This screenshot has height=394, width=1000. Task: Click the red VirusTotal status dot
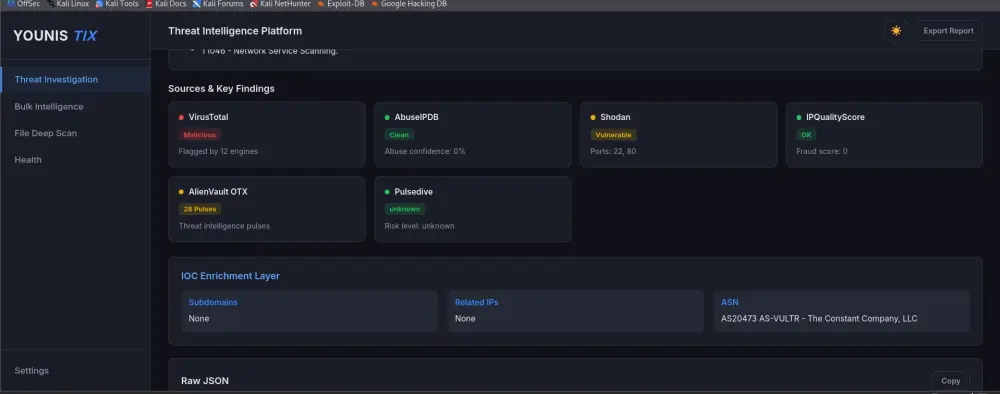coord(181,117)
